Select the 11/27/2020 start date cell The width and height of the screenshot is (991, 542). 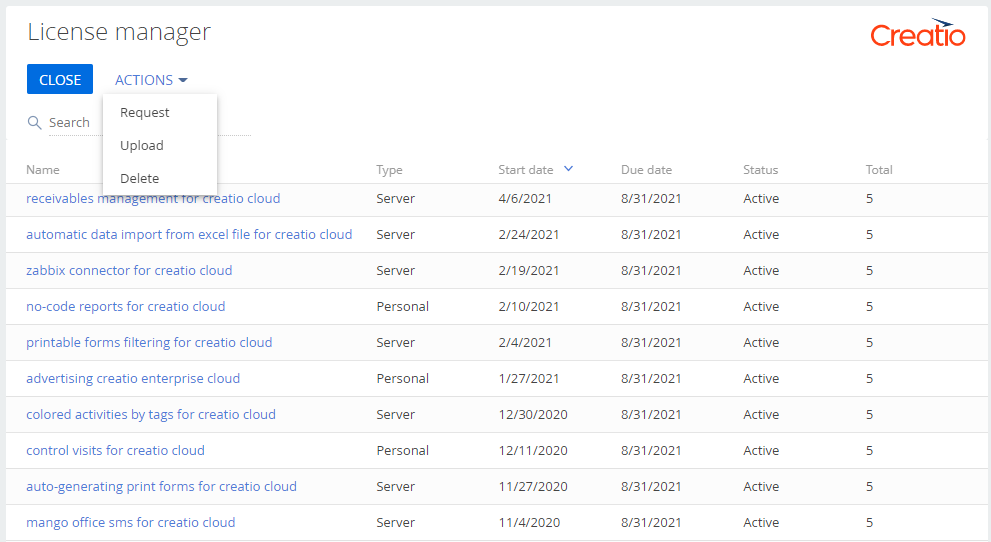533,486
